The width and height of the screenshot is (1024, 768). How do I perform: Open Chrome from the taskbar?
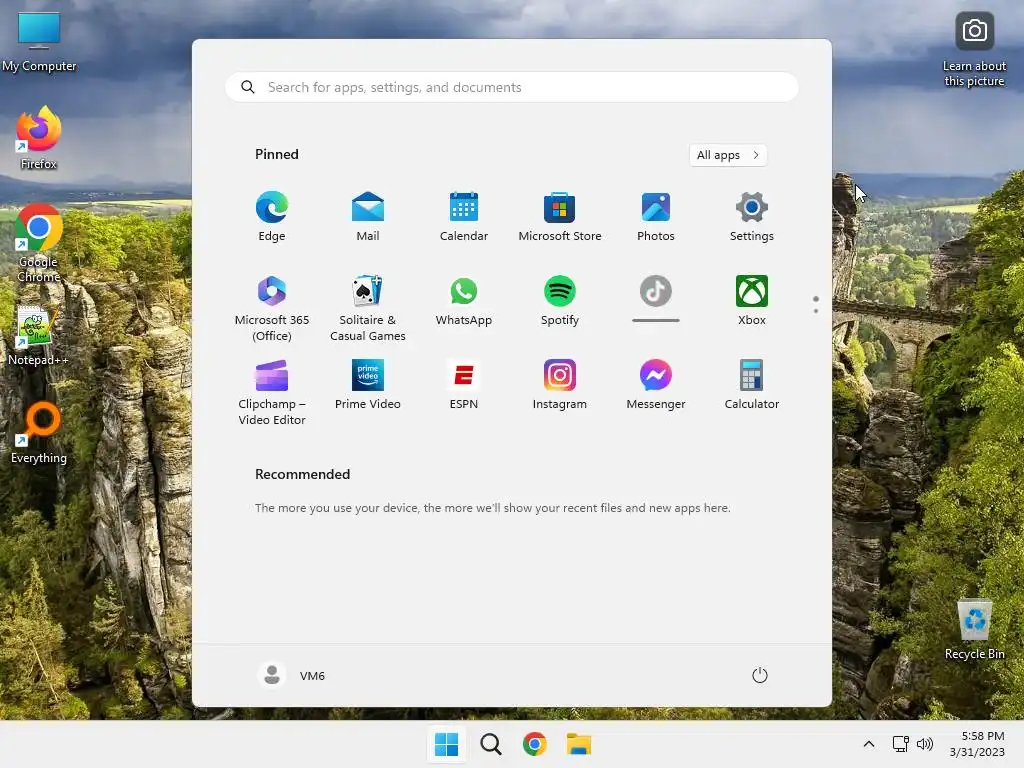tap(534, 744)
